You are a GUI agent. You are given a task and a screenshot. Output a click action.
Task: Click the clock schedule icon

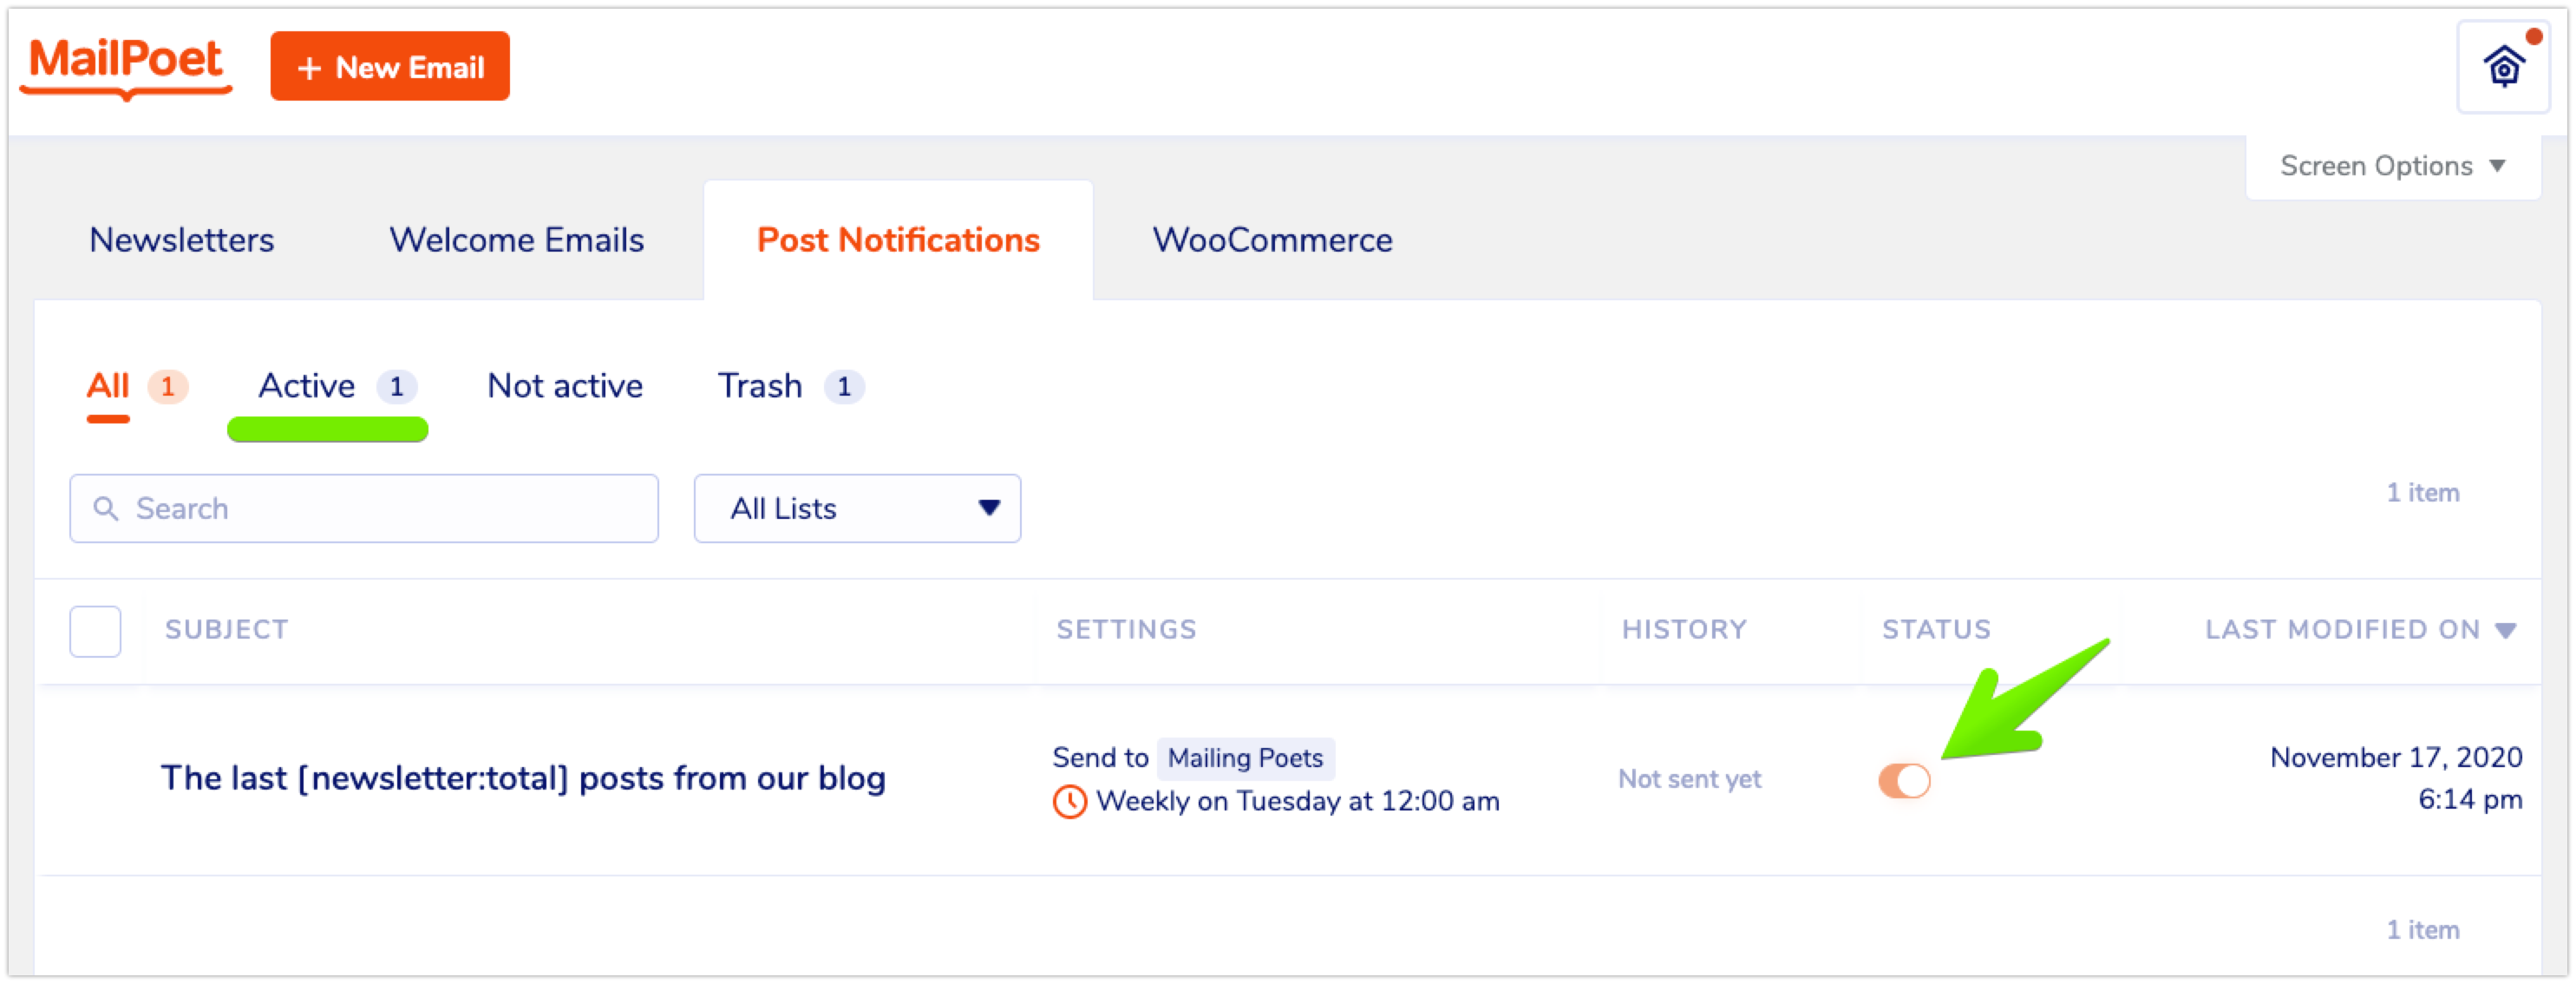pos(1069,802)
